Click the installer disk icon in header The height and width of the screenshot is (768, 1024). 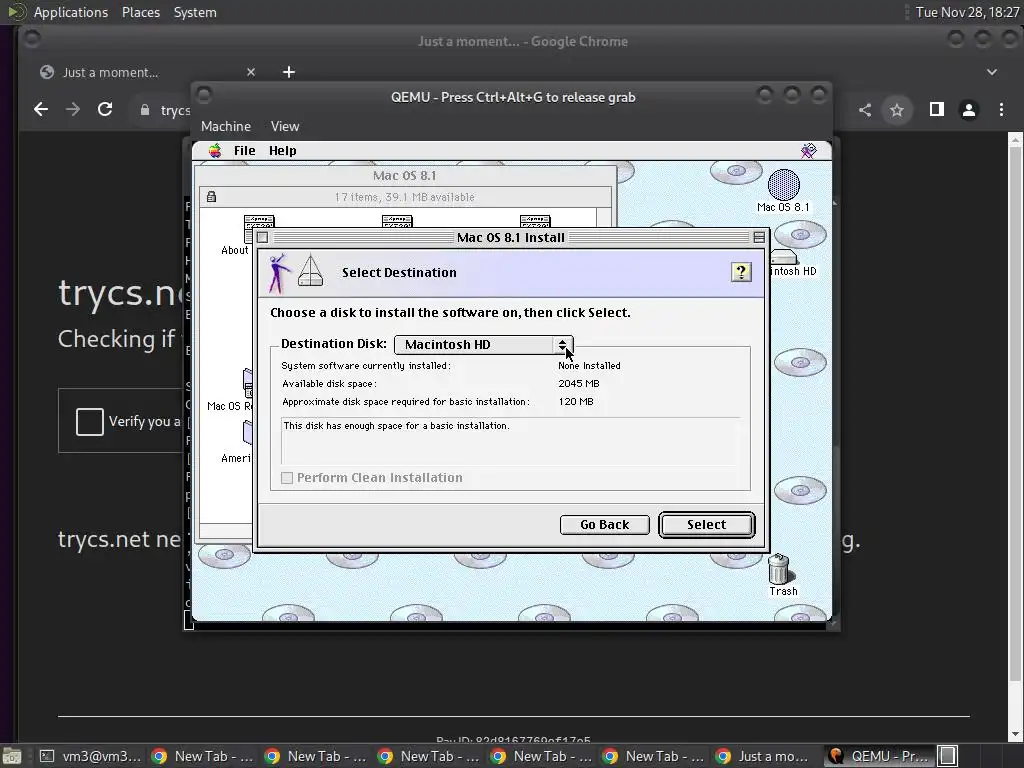tap(310, 270)
